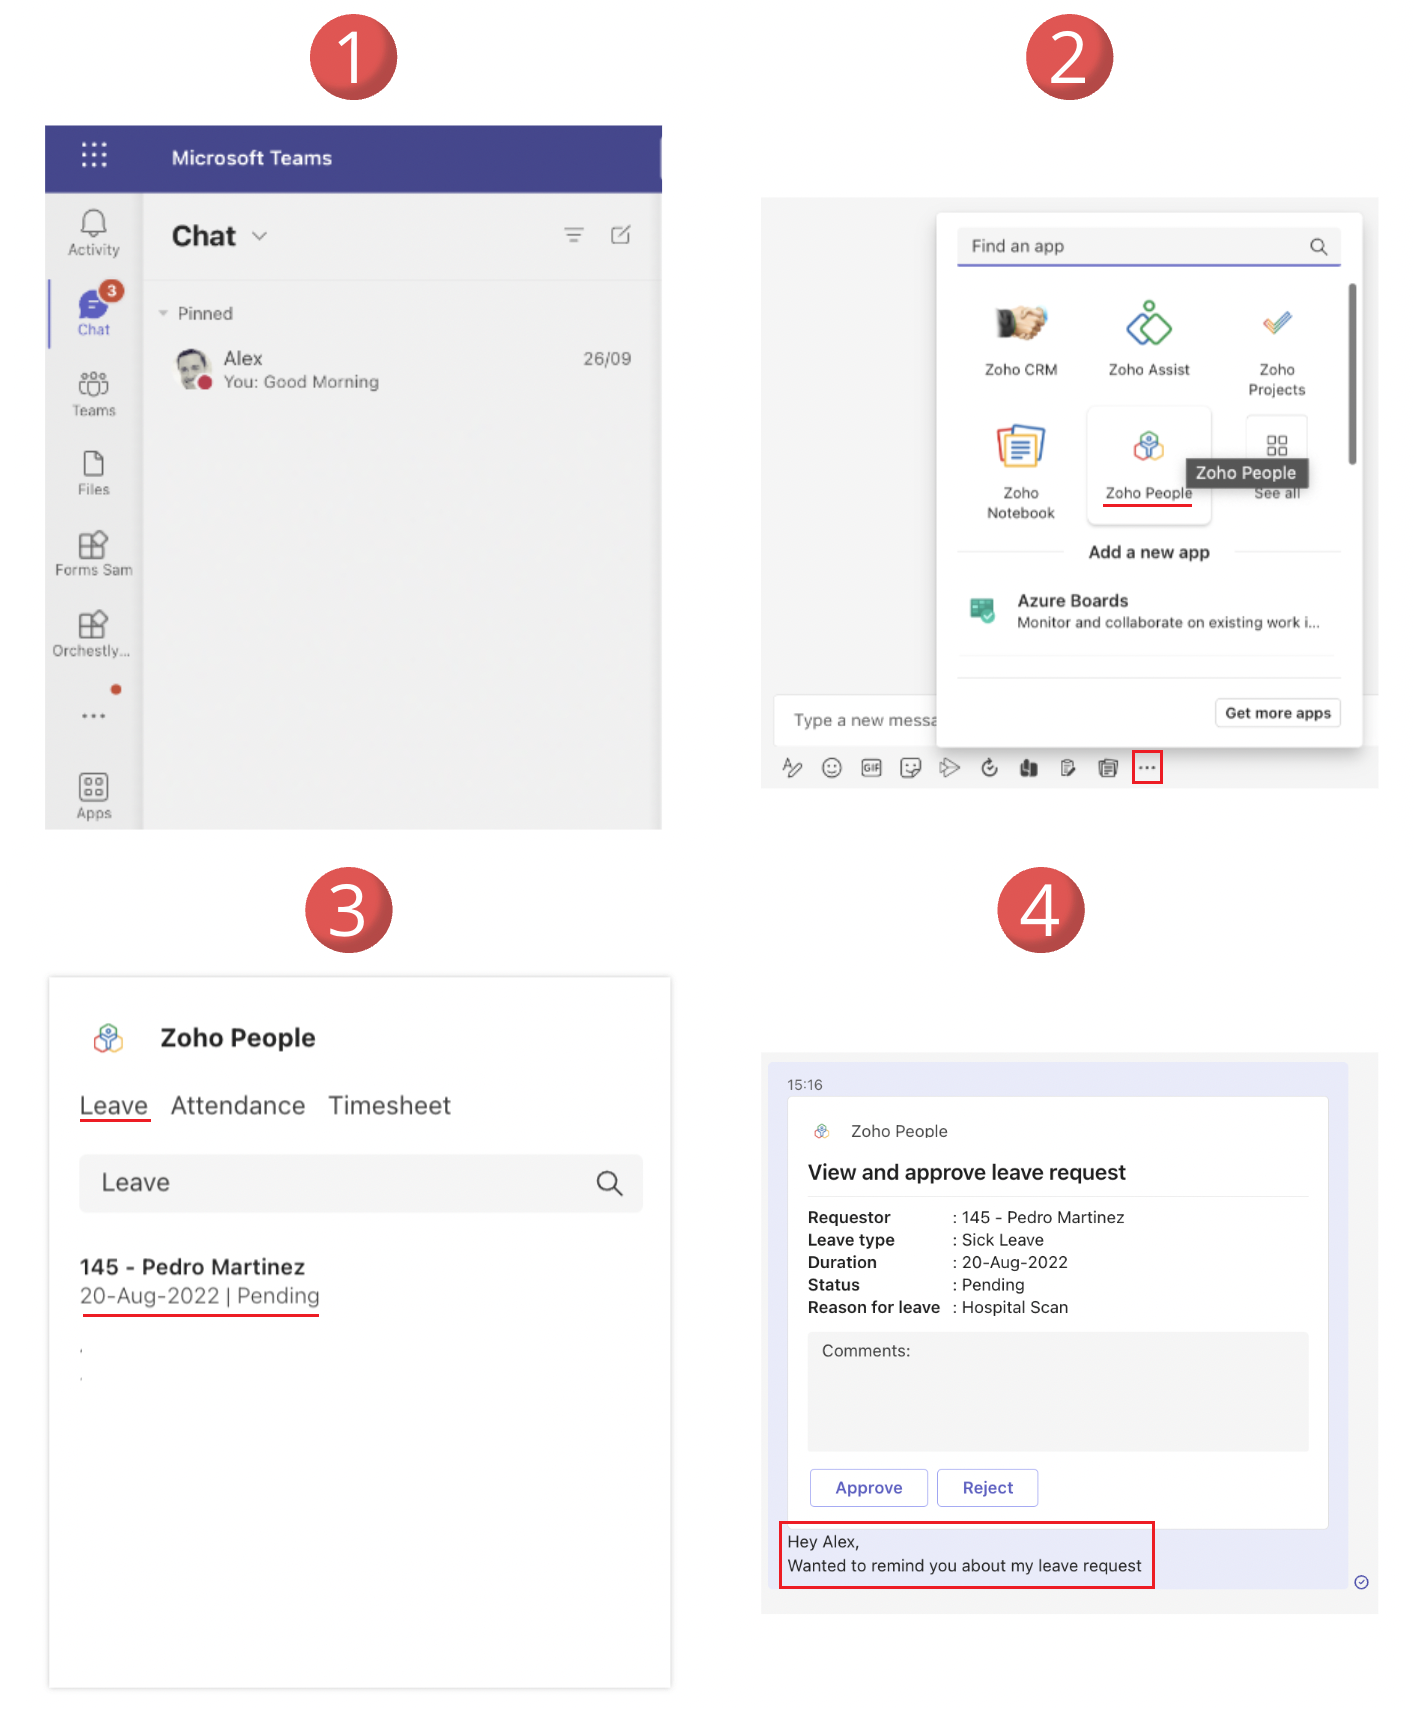Screen dimensions: 1418x1716
Task: Click the Comments text area
Action: coord(1058,1391)
